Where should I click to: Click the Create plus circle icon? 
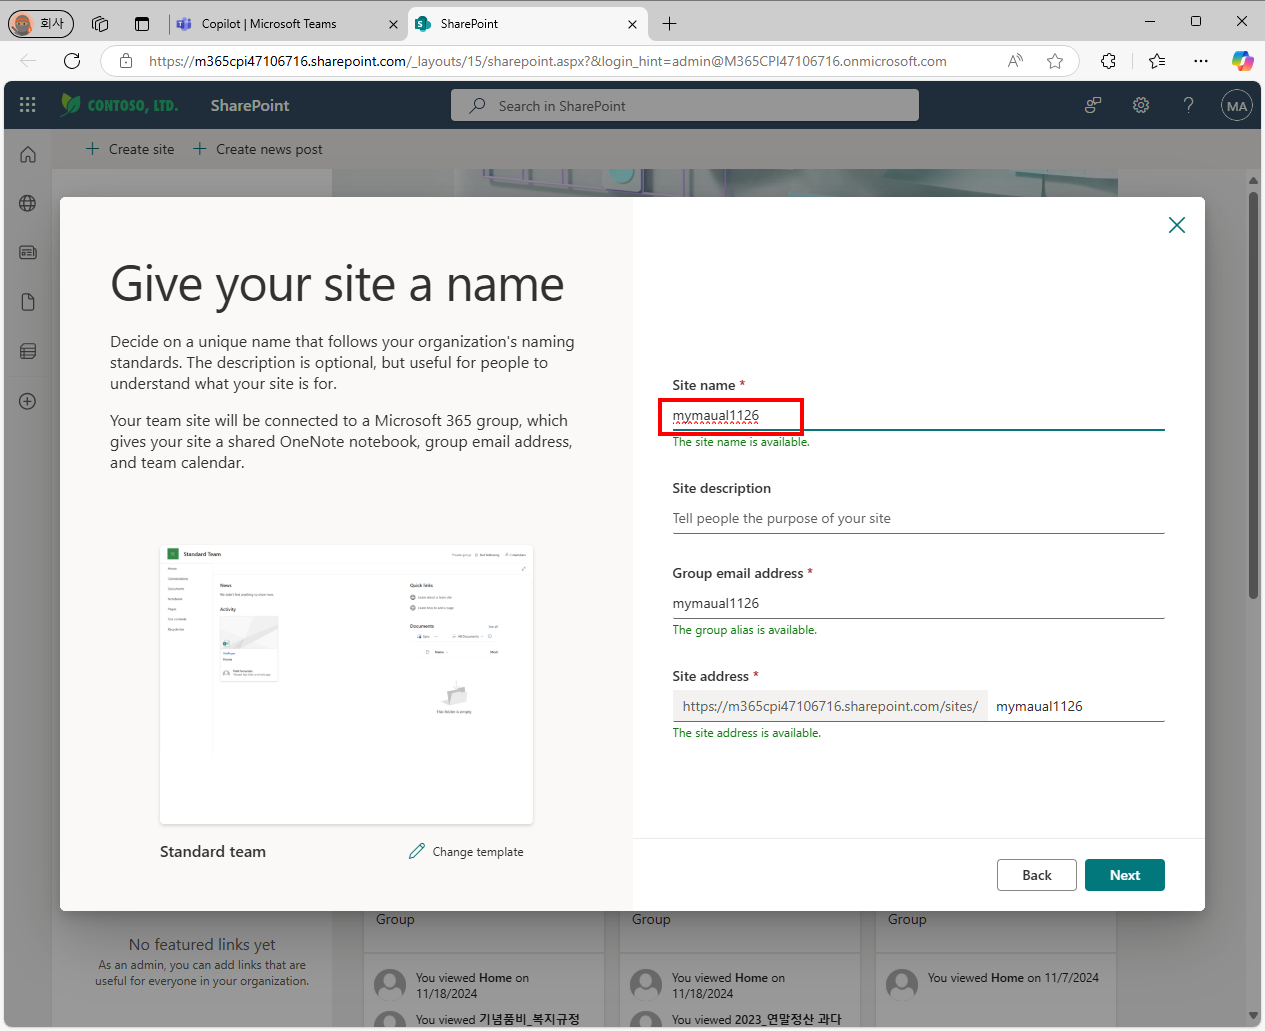28,401
